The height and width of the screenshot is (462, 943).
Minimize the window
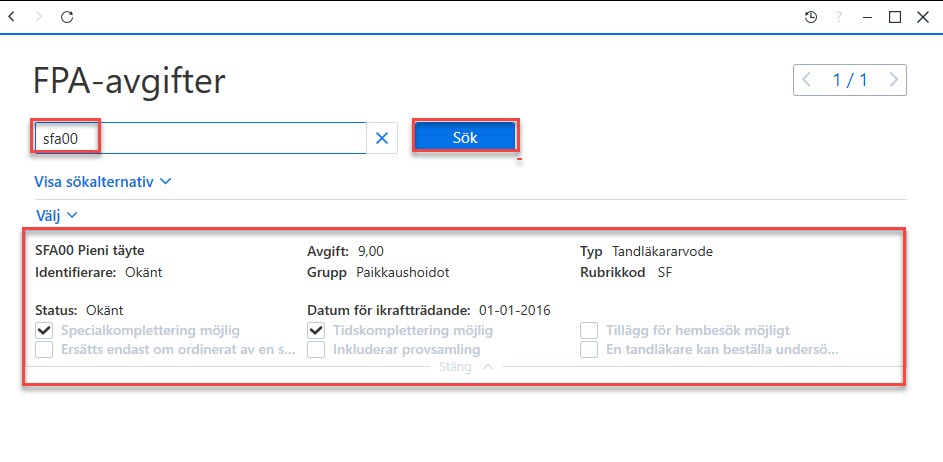click(x=867, y=17)
